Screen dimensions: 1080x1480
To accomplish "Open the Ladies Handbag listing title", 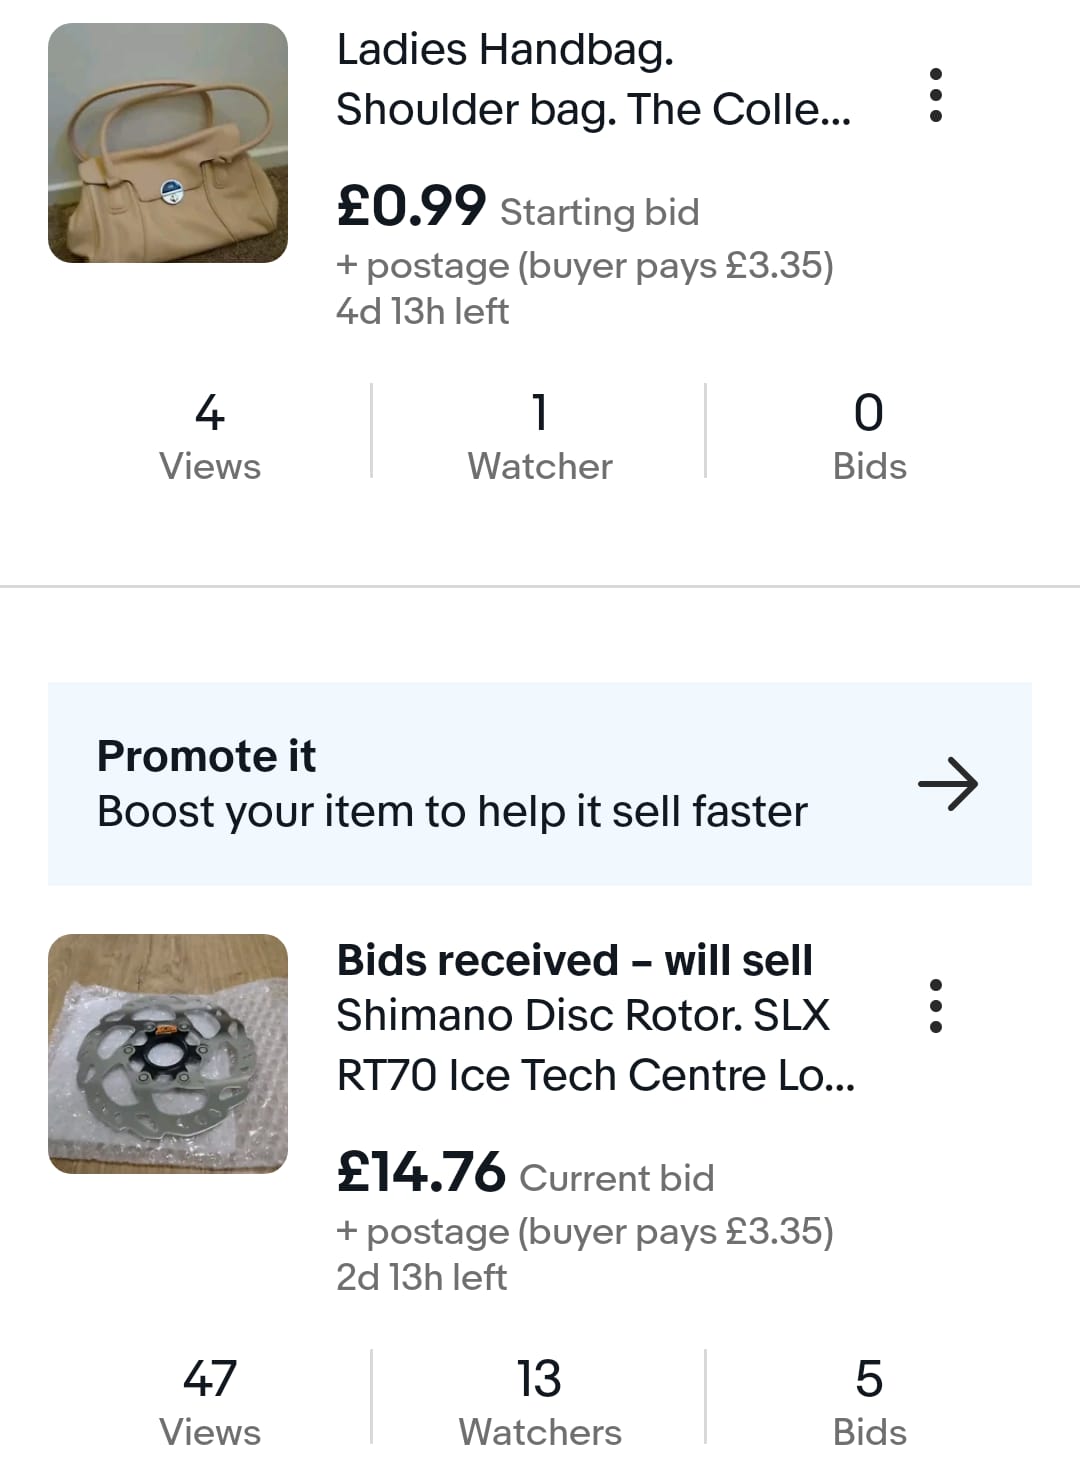I will [593, 79].
